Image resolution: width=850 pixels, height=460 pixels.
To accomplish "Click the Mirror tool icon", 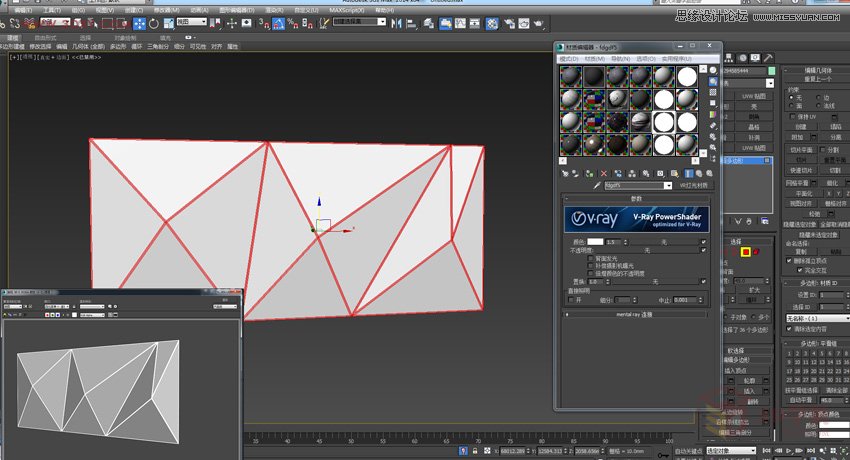I will (396, 23).
